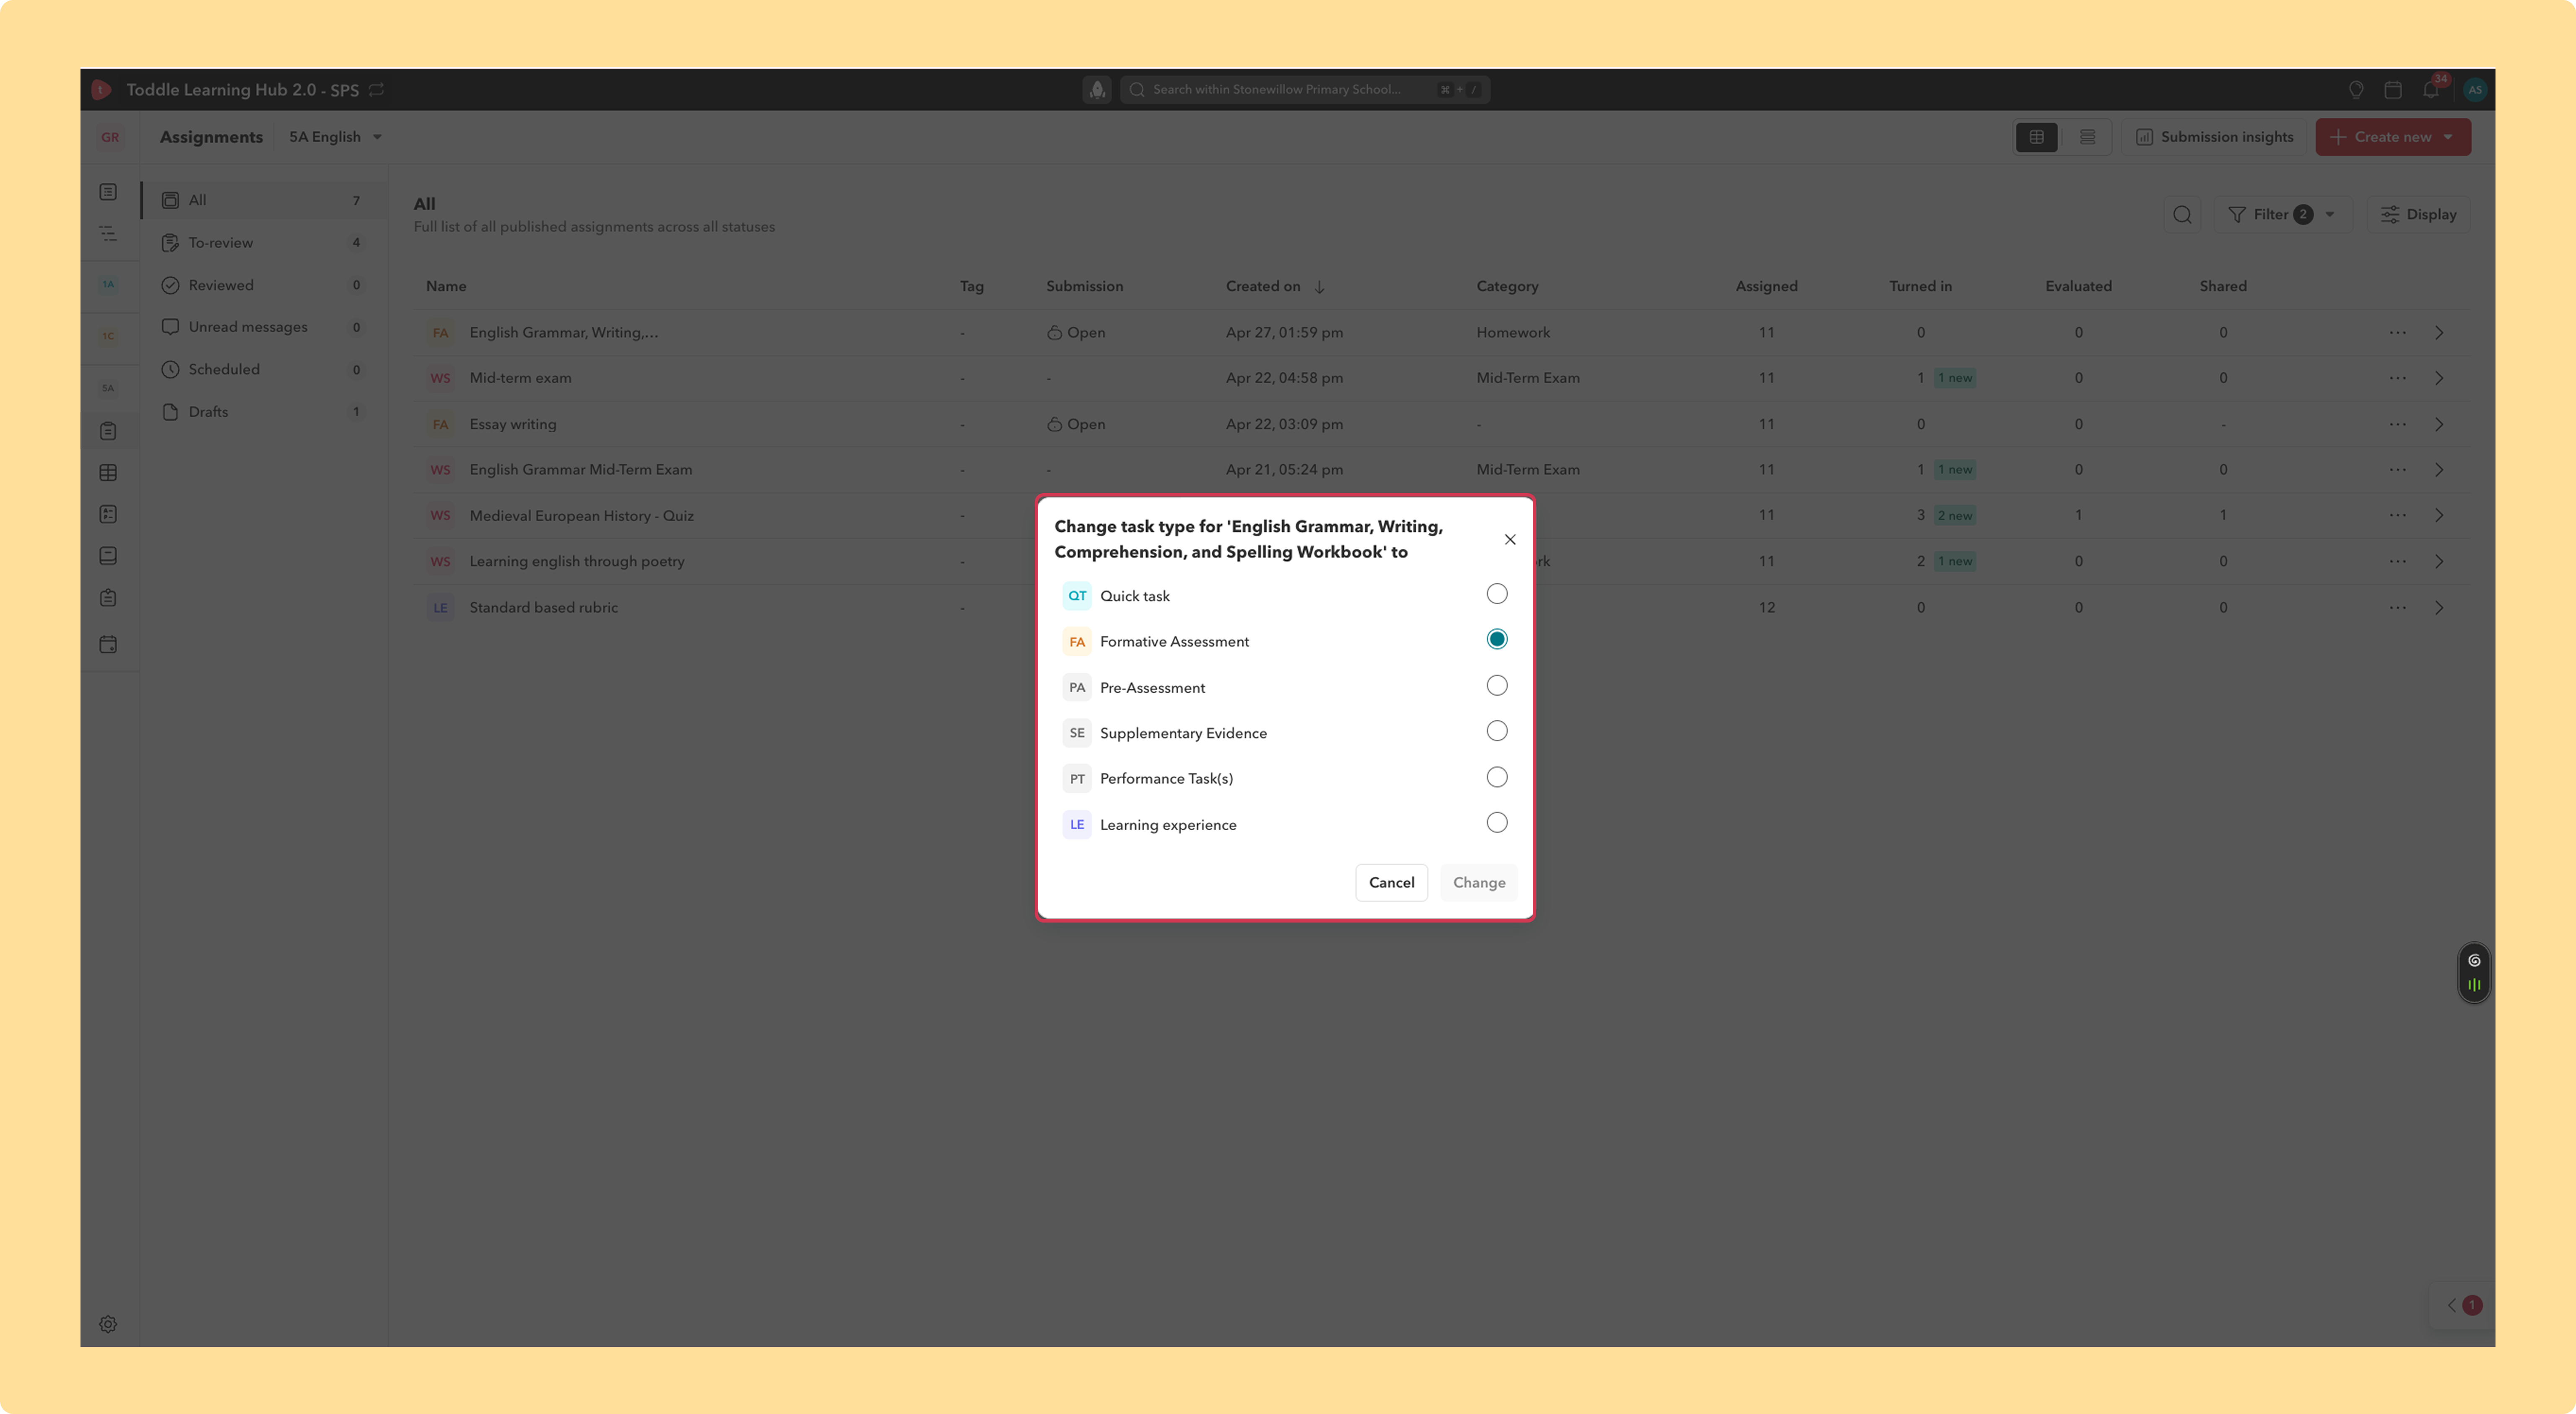This screenshot has height=1414, width=2576.
Task: Click the Cancel button
Action: tap(1391, 882)
